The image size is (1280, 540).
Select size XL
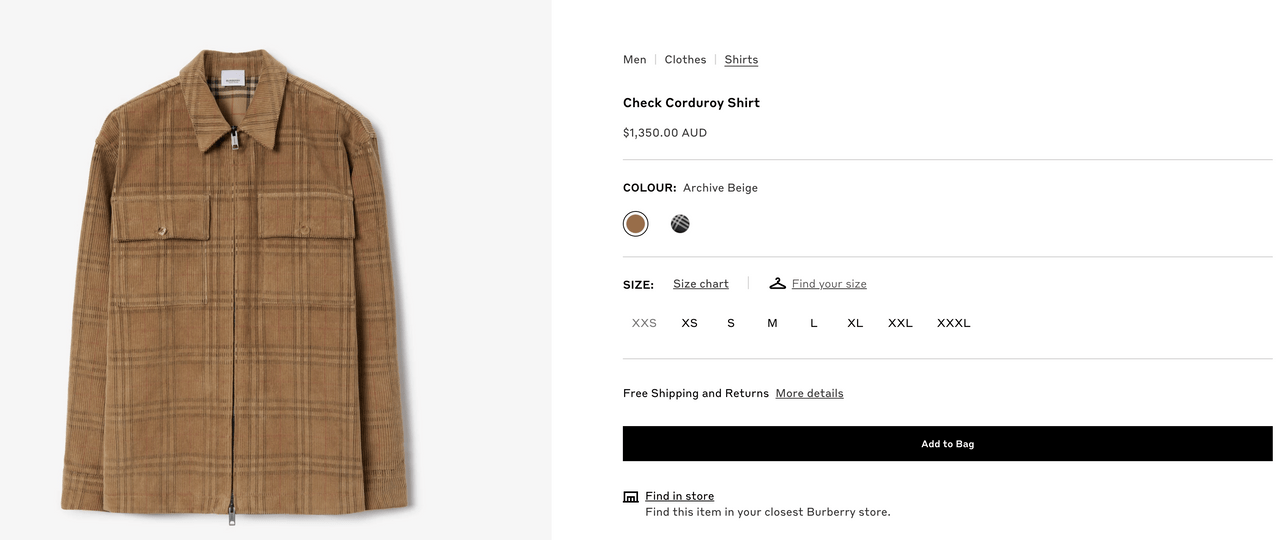coord(855,323)
